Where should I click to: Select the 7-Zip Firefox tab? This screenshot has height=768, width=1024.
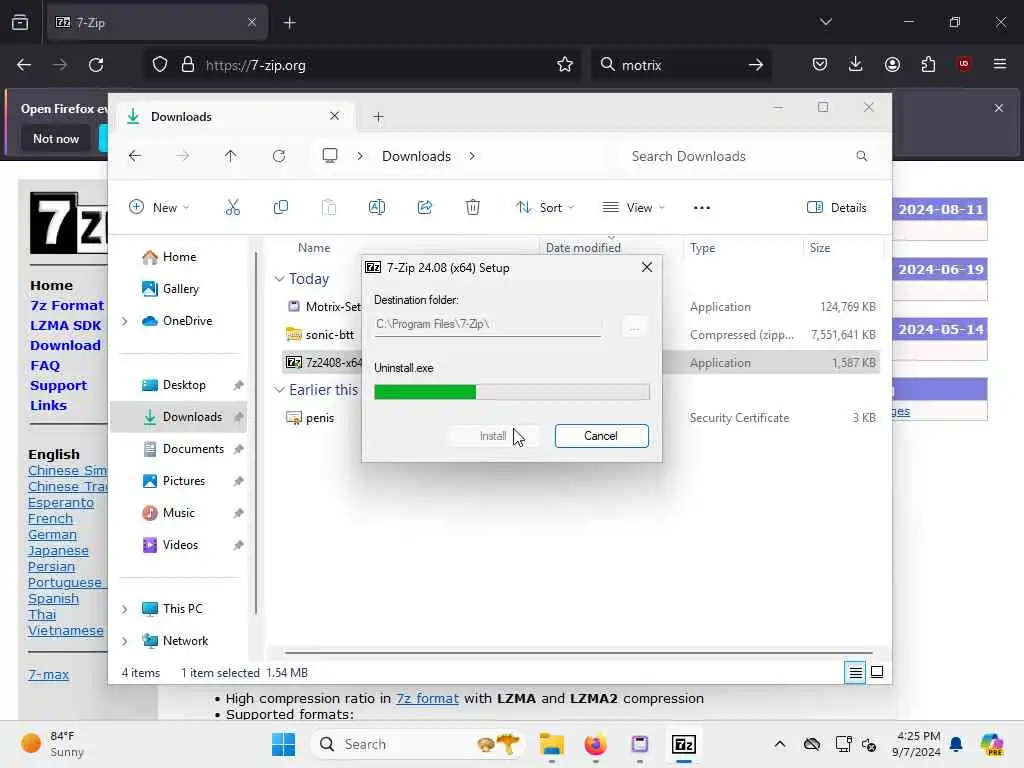point(157,22)
